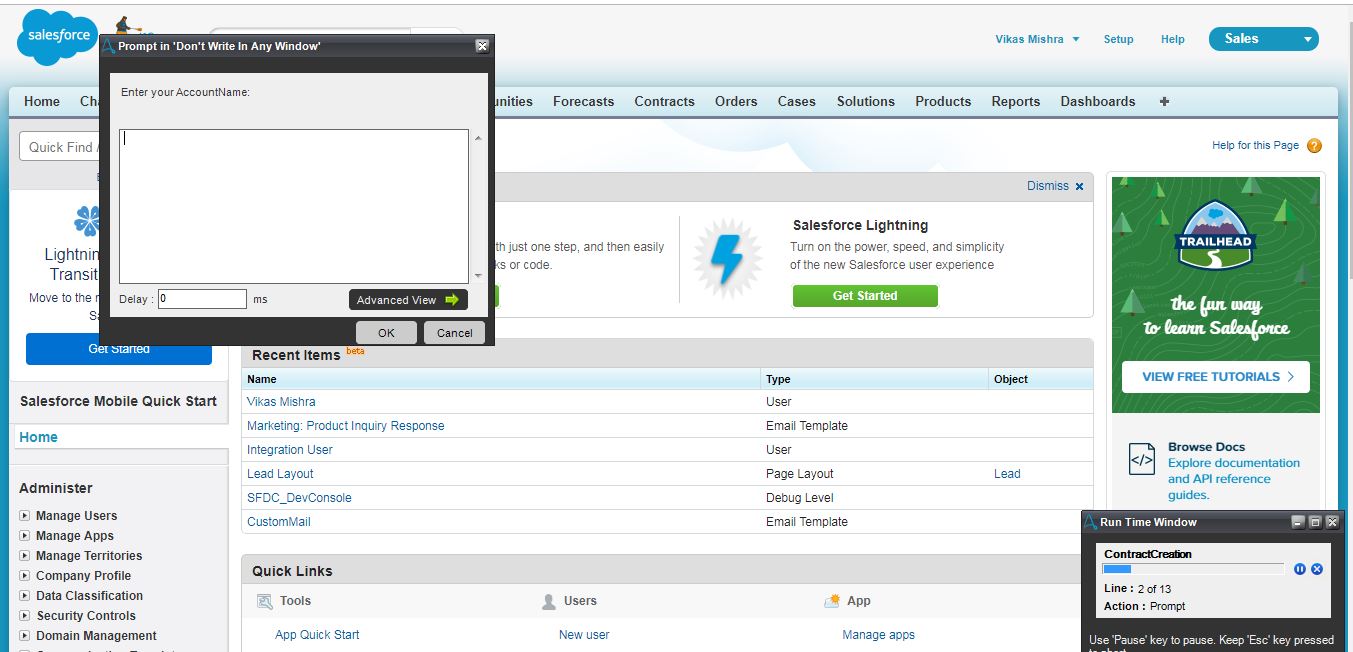1353x652 pixels.
Task: Switch to the Home tab
Action: (x=42, y=101)
